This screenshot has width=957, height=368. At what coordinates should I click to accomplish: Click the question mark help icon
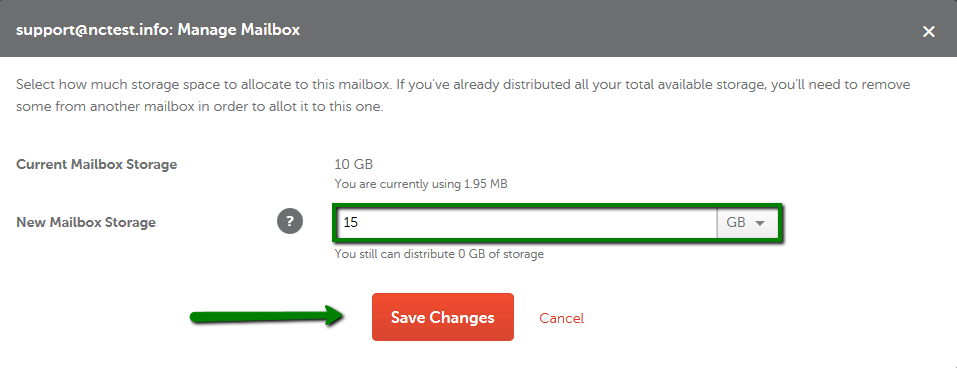tap(290, 222)
